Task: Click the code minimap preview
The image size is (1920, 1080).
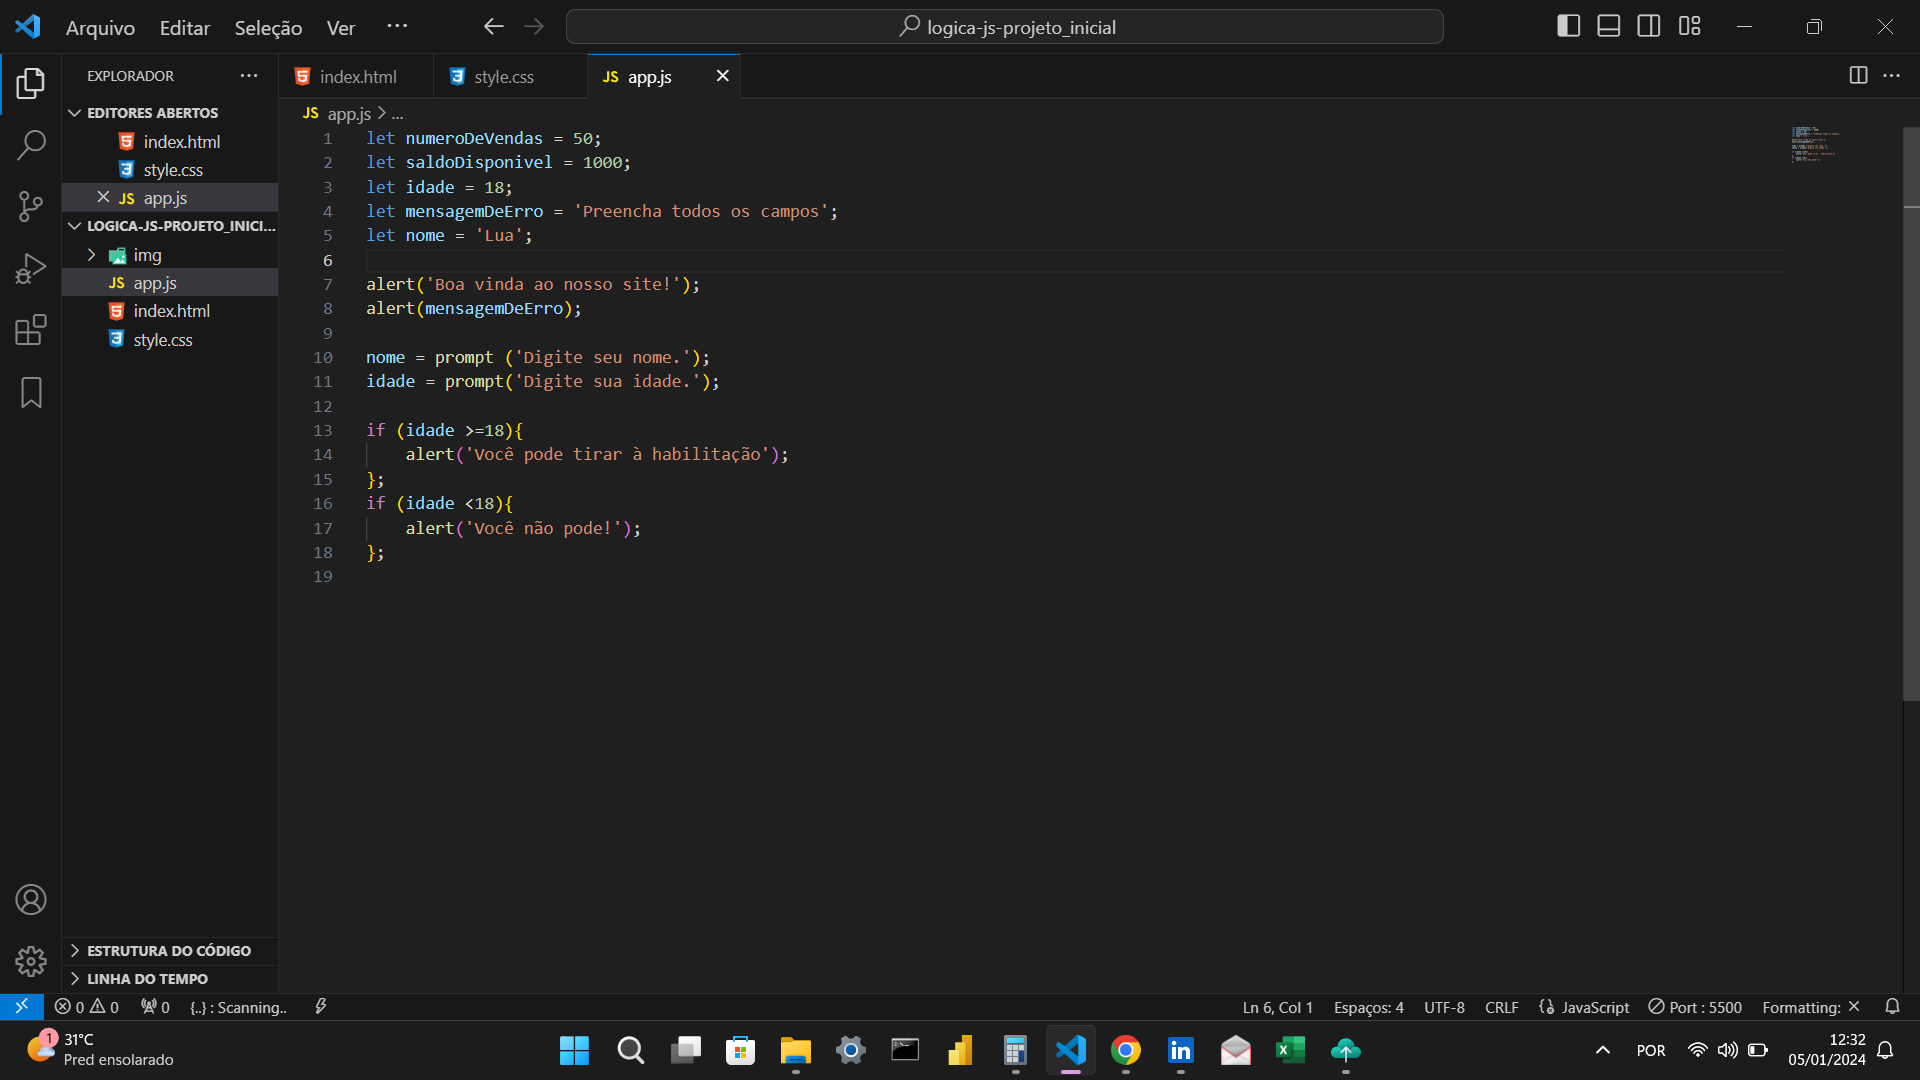Action: (x=1816, y=145)
